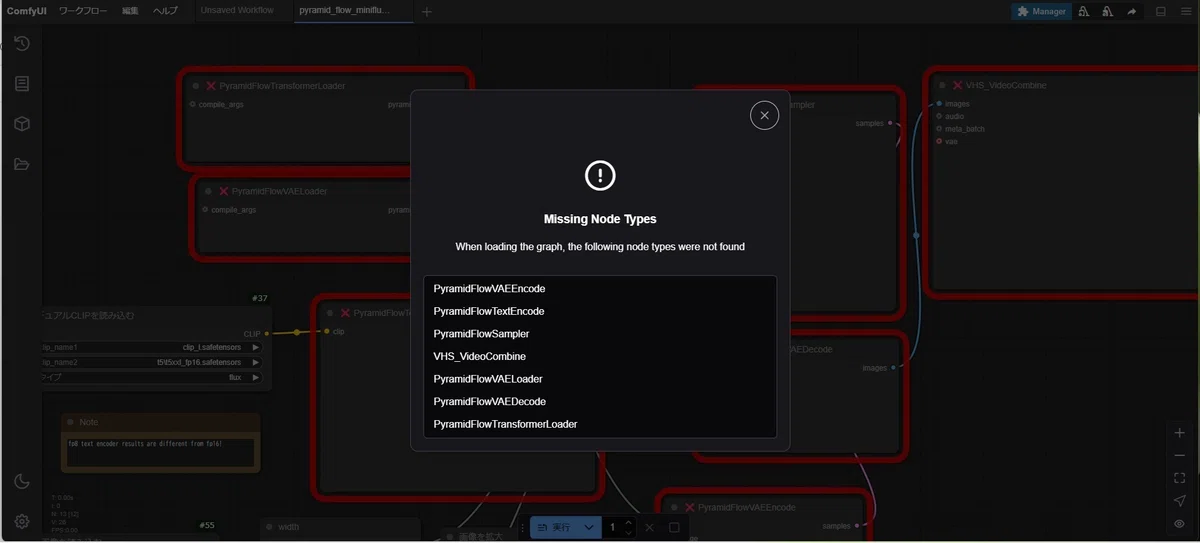Open the node library sidebar panel
This screenshot has width=1200, height=543.
click(22, 84)
